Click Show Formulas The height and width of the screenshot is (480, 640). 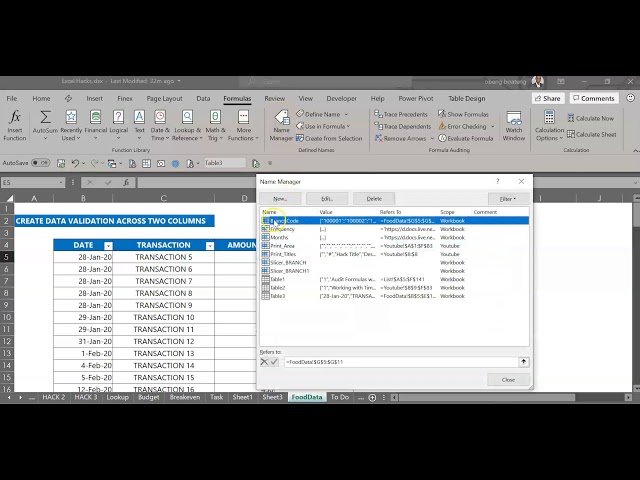pyautogui.click(x=463, y=114)
